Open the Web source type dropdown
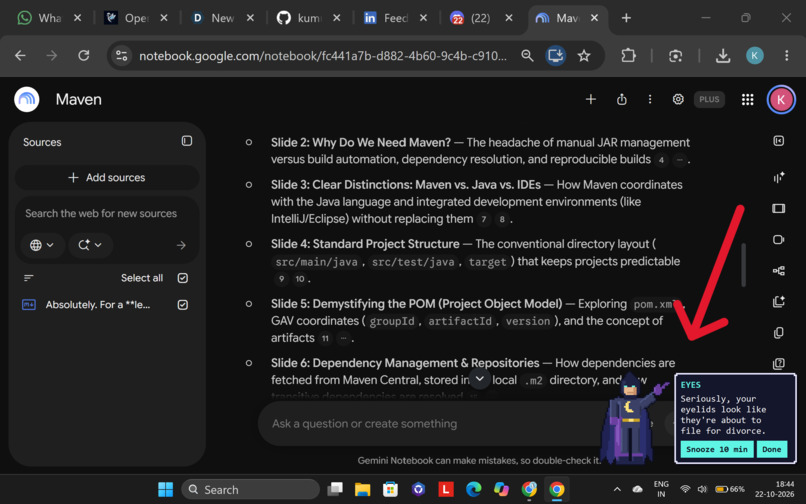Viewport: 806px width, 504px height. pyautogui.click(x=42, y=245)
